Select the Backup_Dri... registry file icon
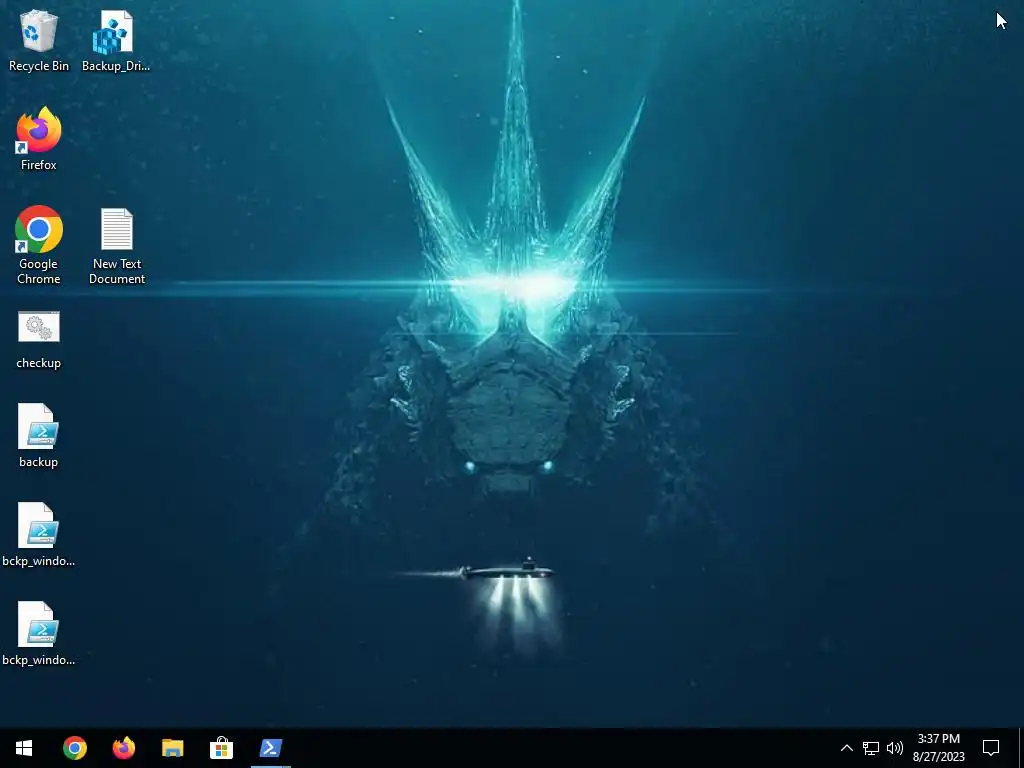 (x=116, y=40)
